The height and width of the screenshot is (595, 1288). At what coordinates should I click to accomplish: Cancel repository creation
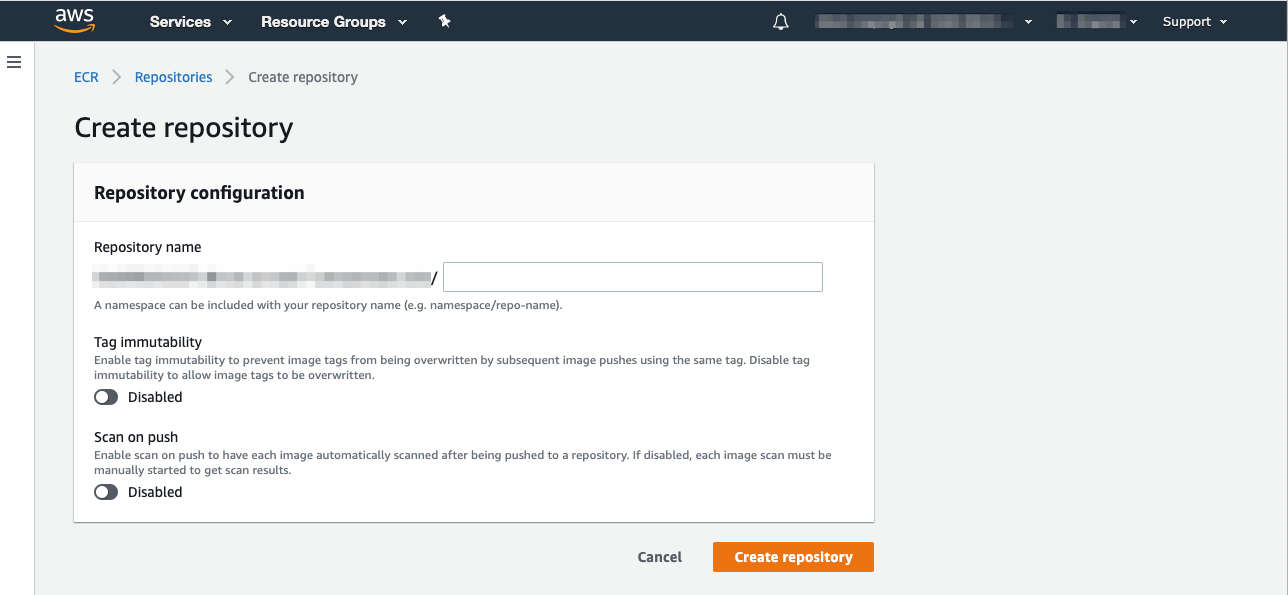point(659,557)
